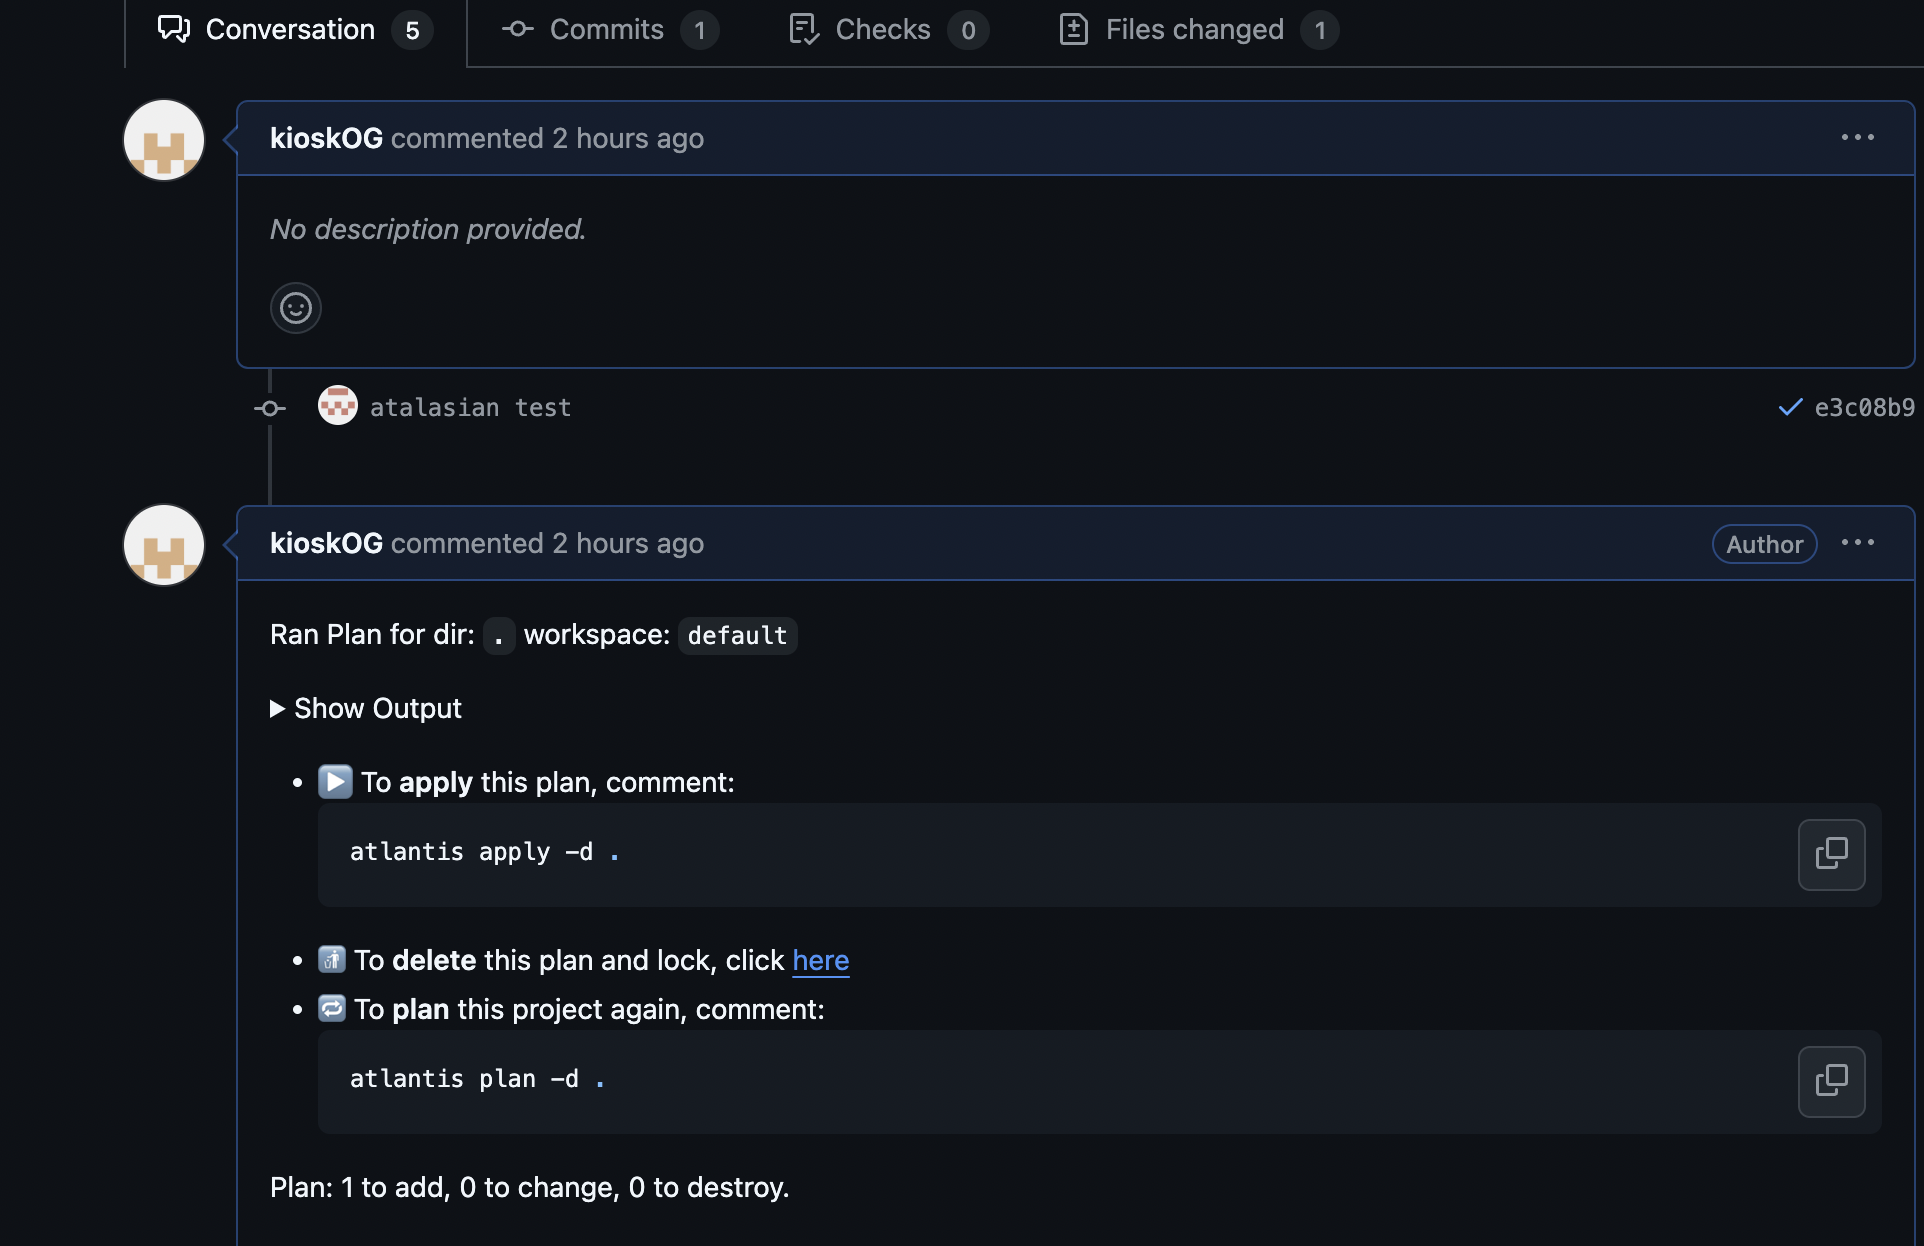Open commit e3c08b9
Image resolution: width=1924 pixels, height=1246 pixels.
click(1864, 408)
